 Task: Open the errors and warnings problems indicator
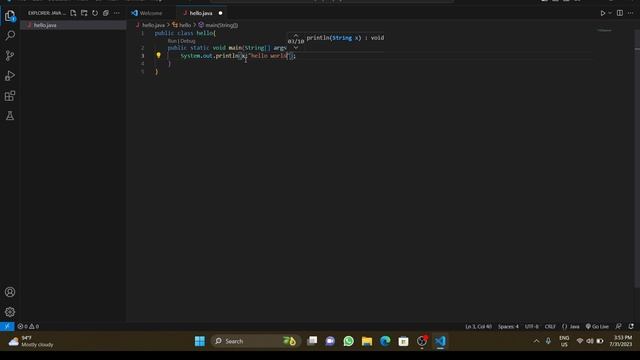click(x=29, y=326)
